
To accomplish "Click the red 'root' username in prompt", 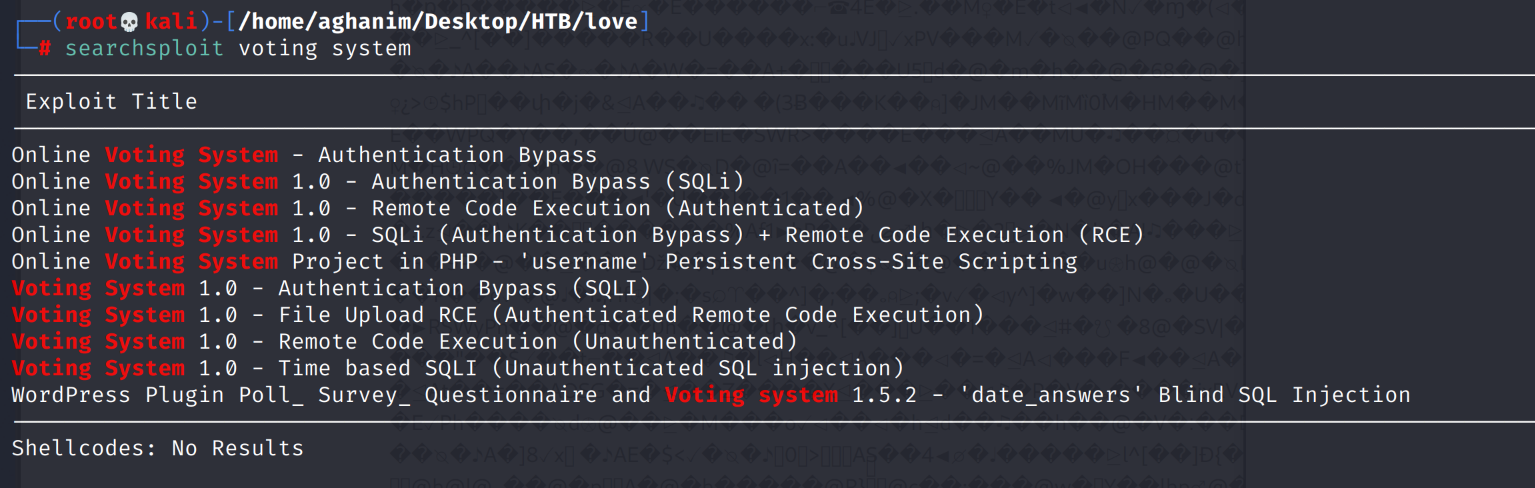I will (x=92, y=22).
